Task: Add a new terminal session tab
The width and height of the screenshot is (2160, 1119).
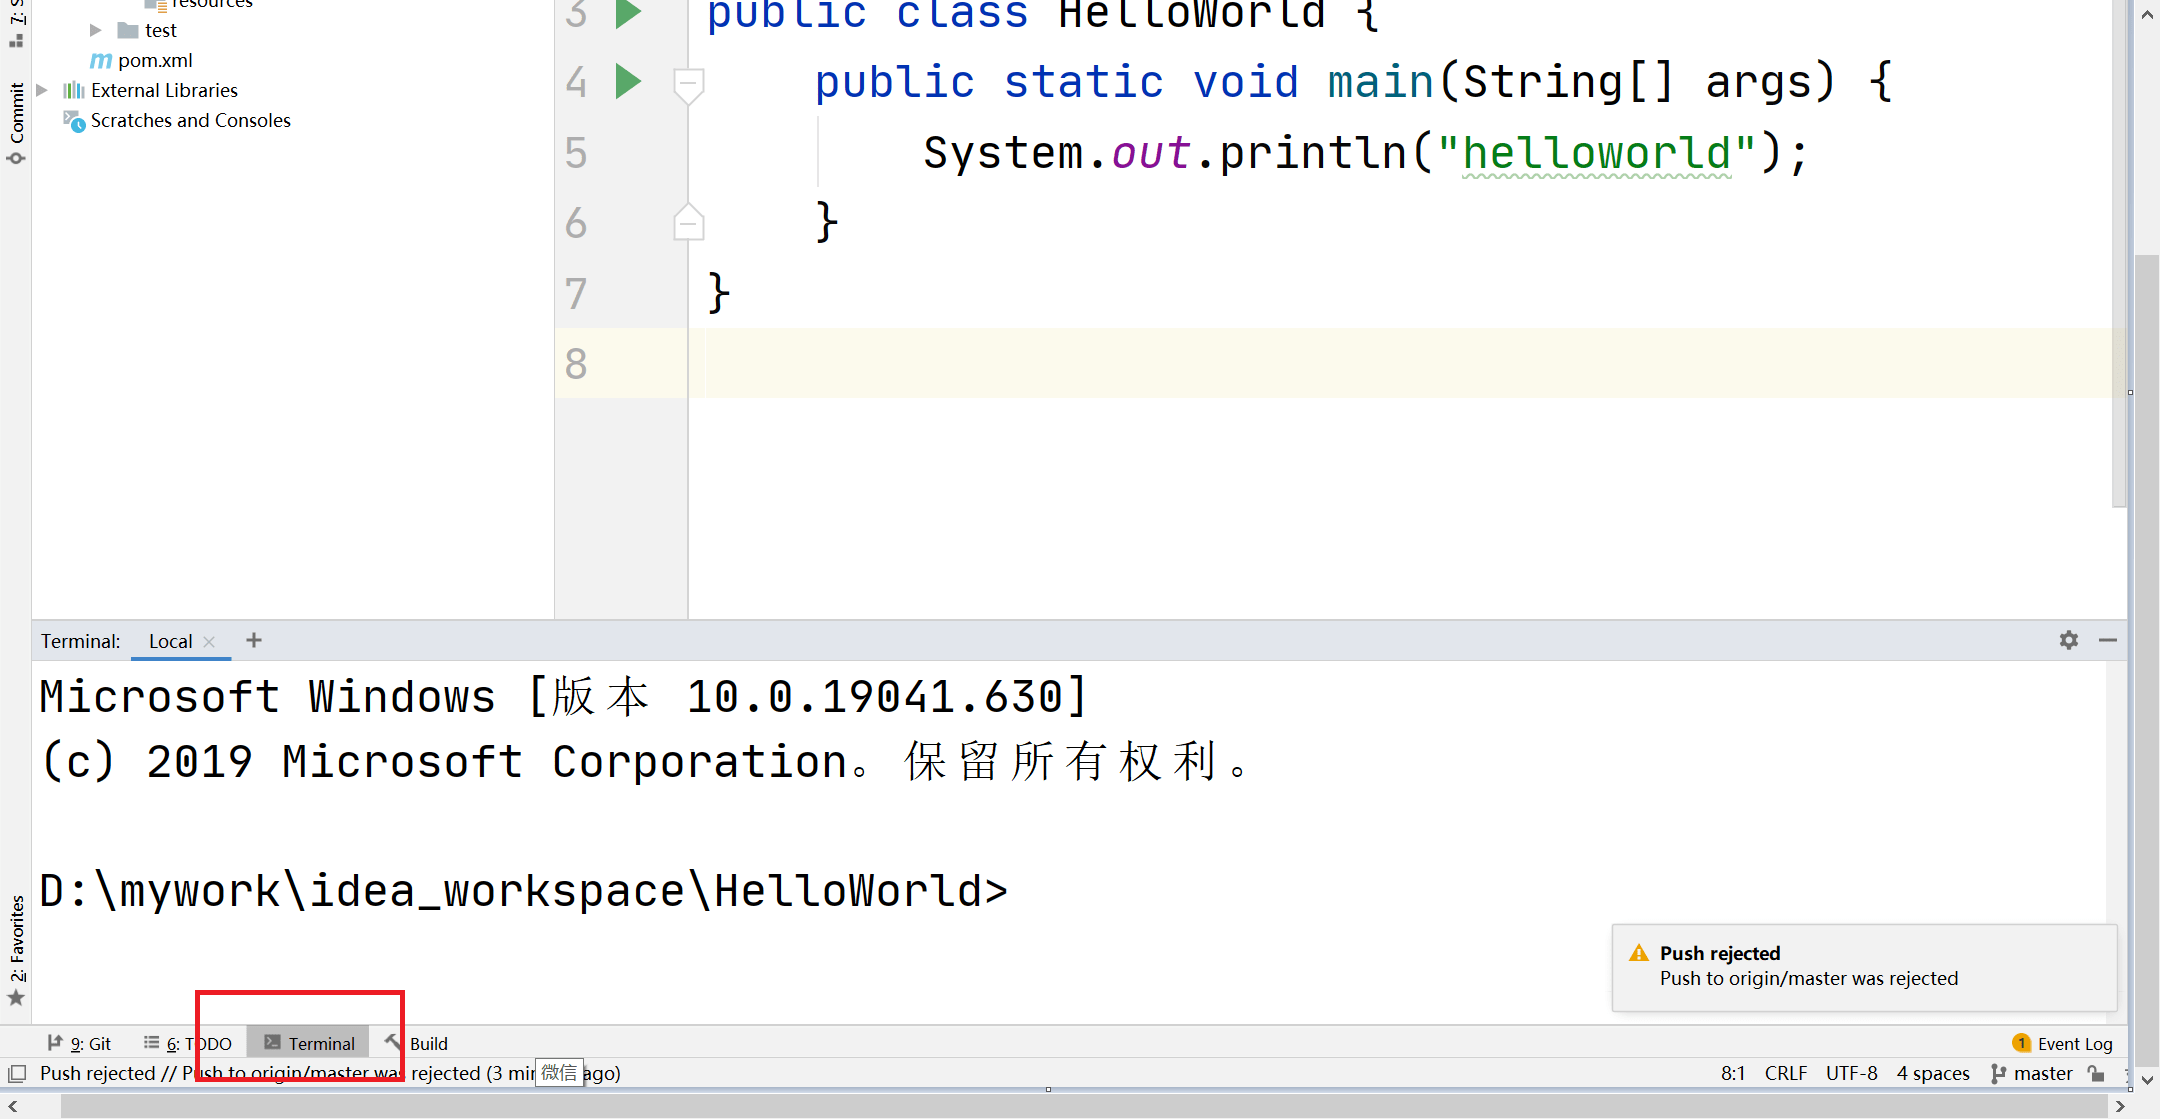Action: 254,640
